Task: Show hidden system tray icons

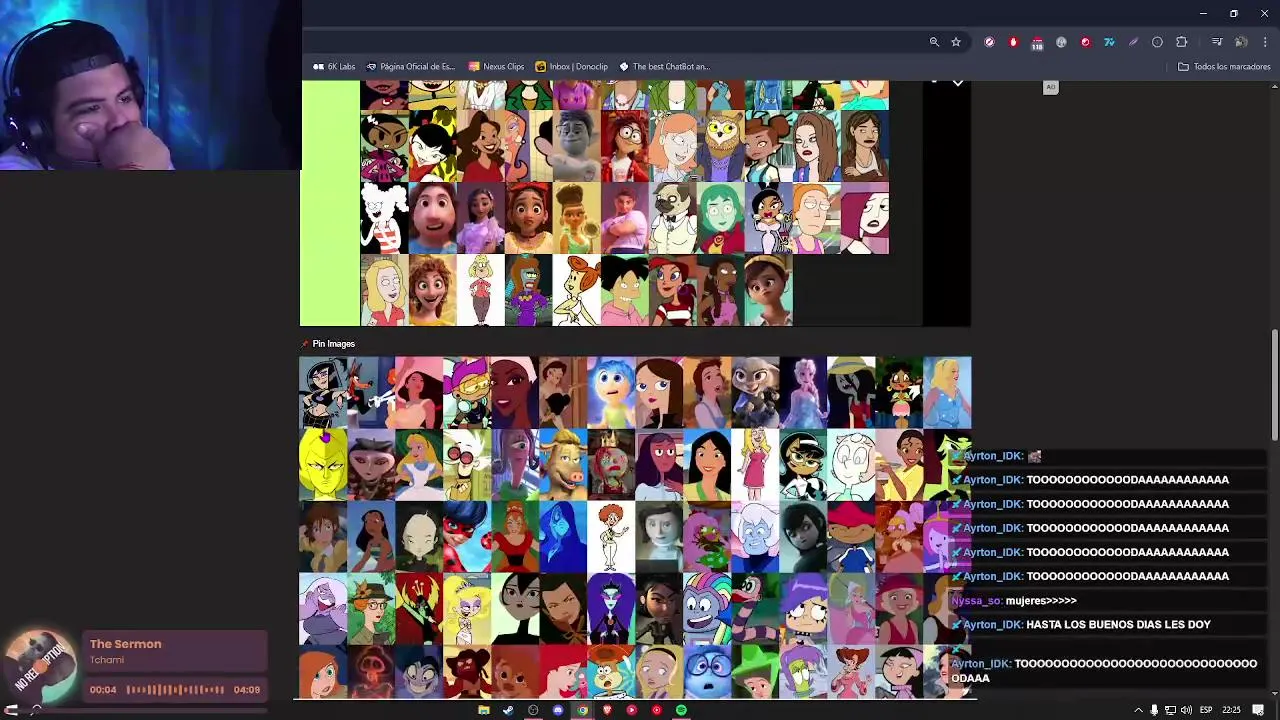Action: pos(1138,710)
